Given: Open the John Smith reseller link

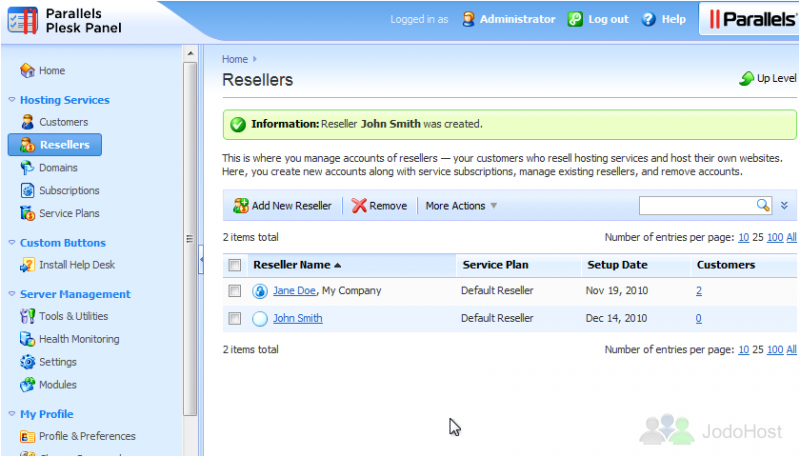Looking at the screenshot, I should (x=297, y=318).
